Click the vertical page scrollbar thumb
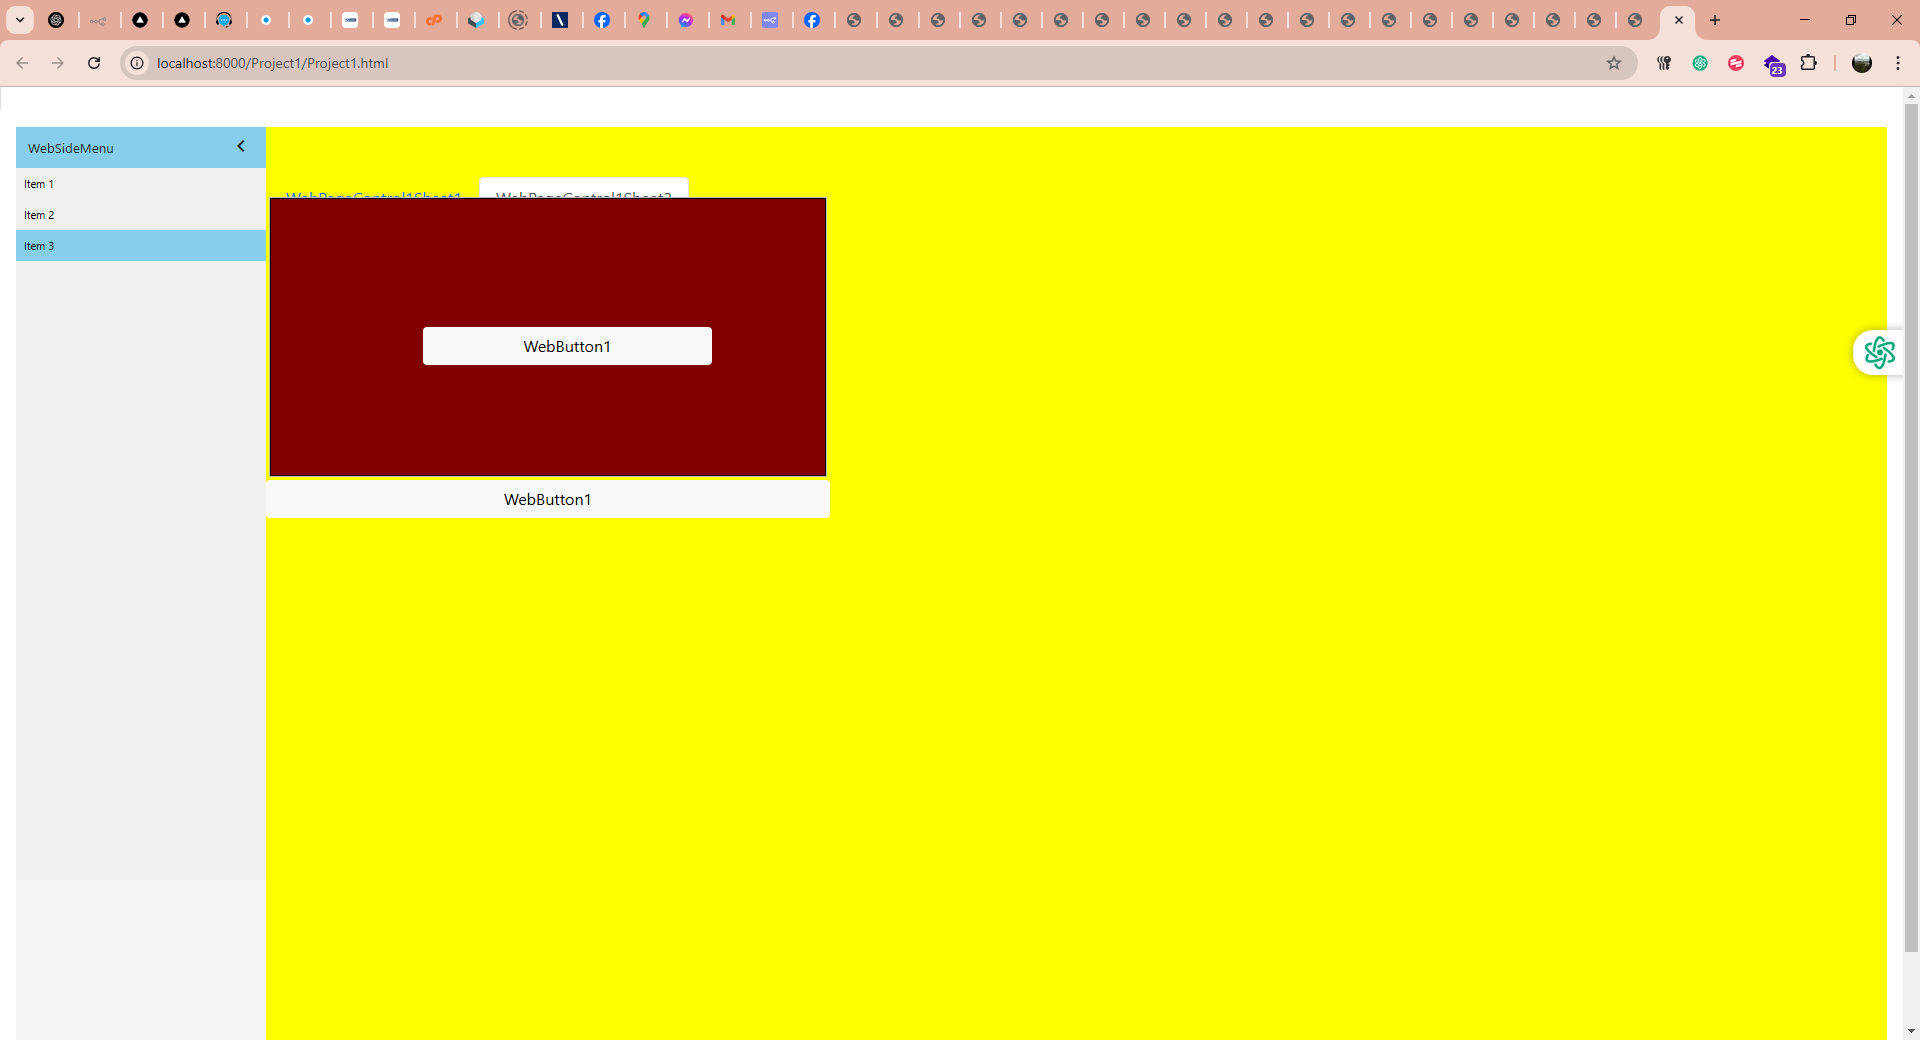1920x1040 pixels. pyautogui.click(x=1911, y=527)
